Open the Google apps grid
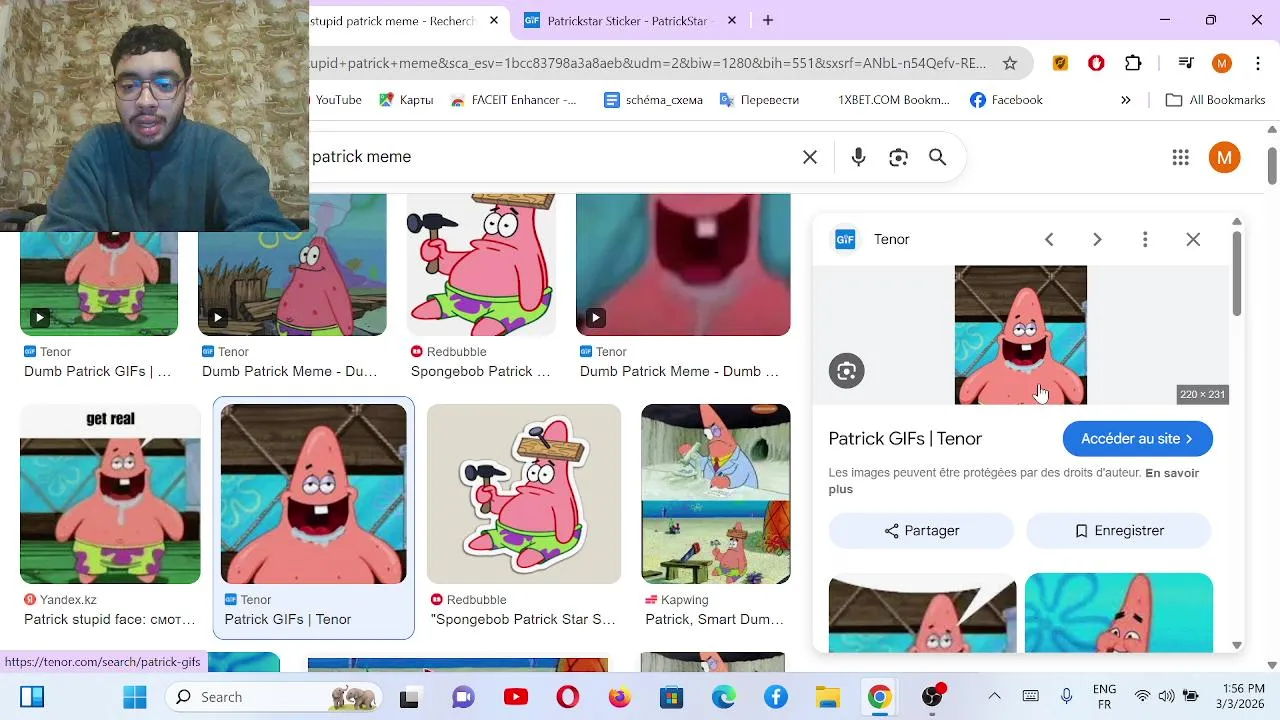The image size is (1280, 720). (1180, 157)
